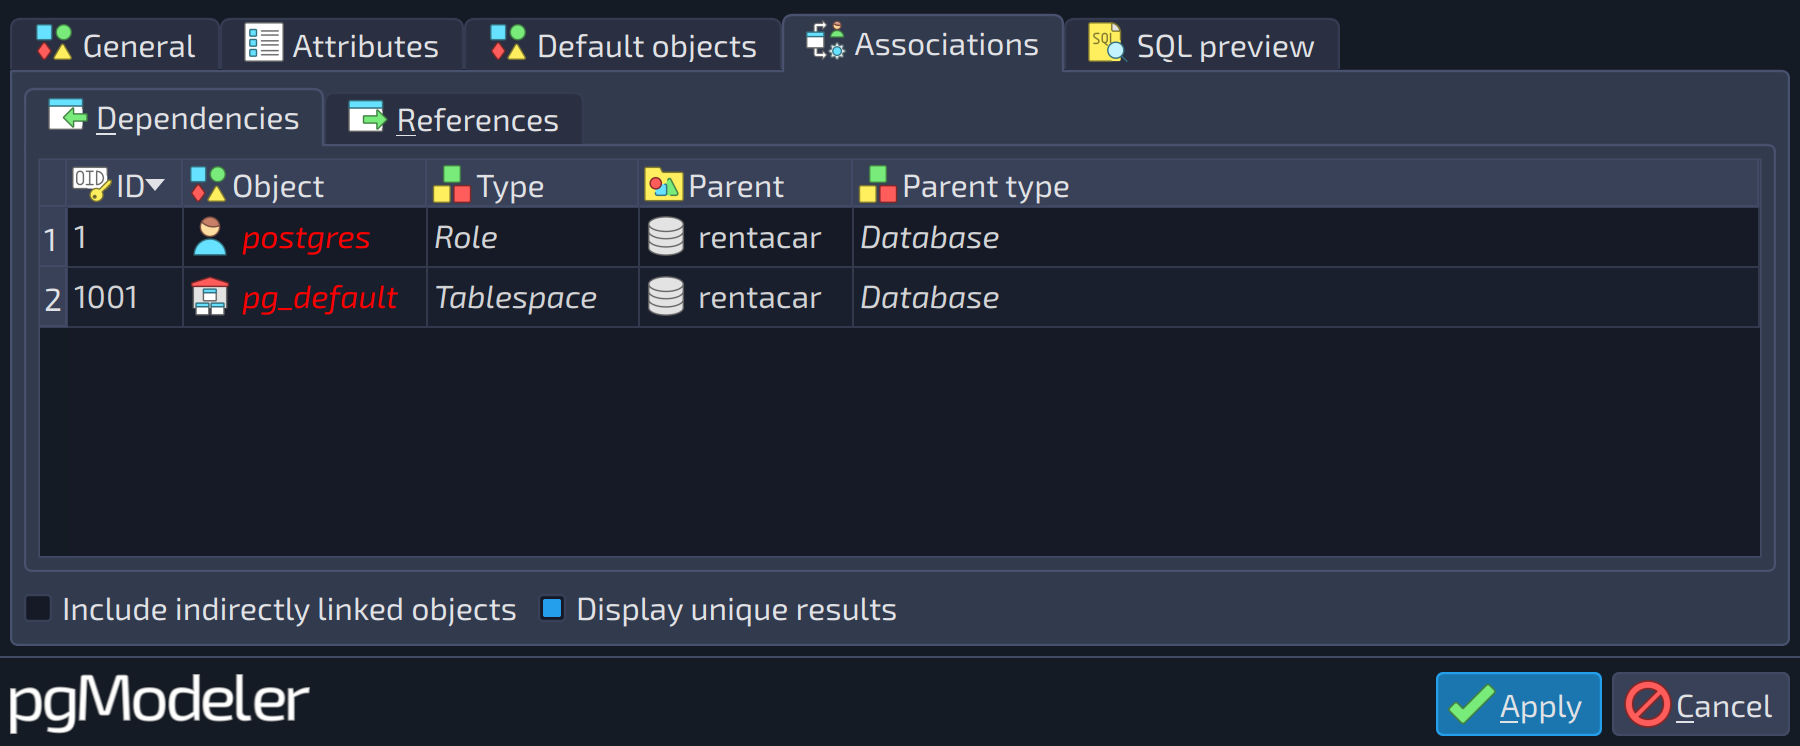Click the OID key icon in ID header
Image resolution: width=1800 pixels, height=746 pixels.
click(91, 184)
